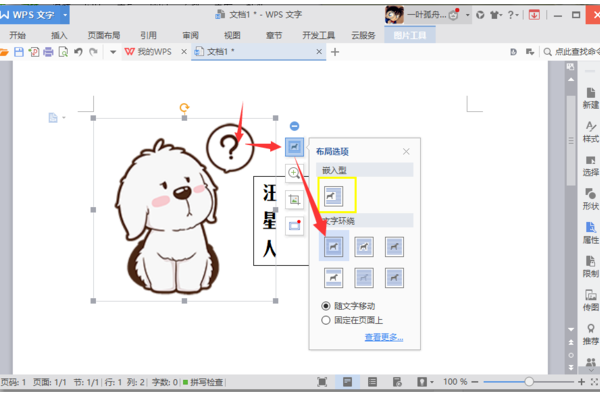
Task: Open the 页面布局 ribbon tab
Action: tap(104, 36)
